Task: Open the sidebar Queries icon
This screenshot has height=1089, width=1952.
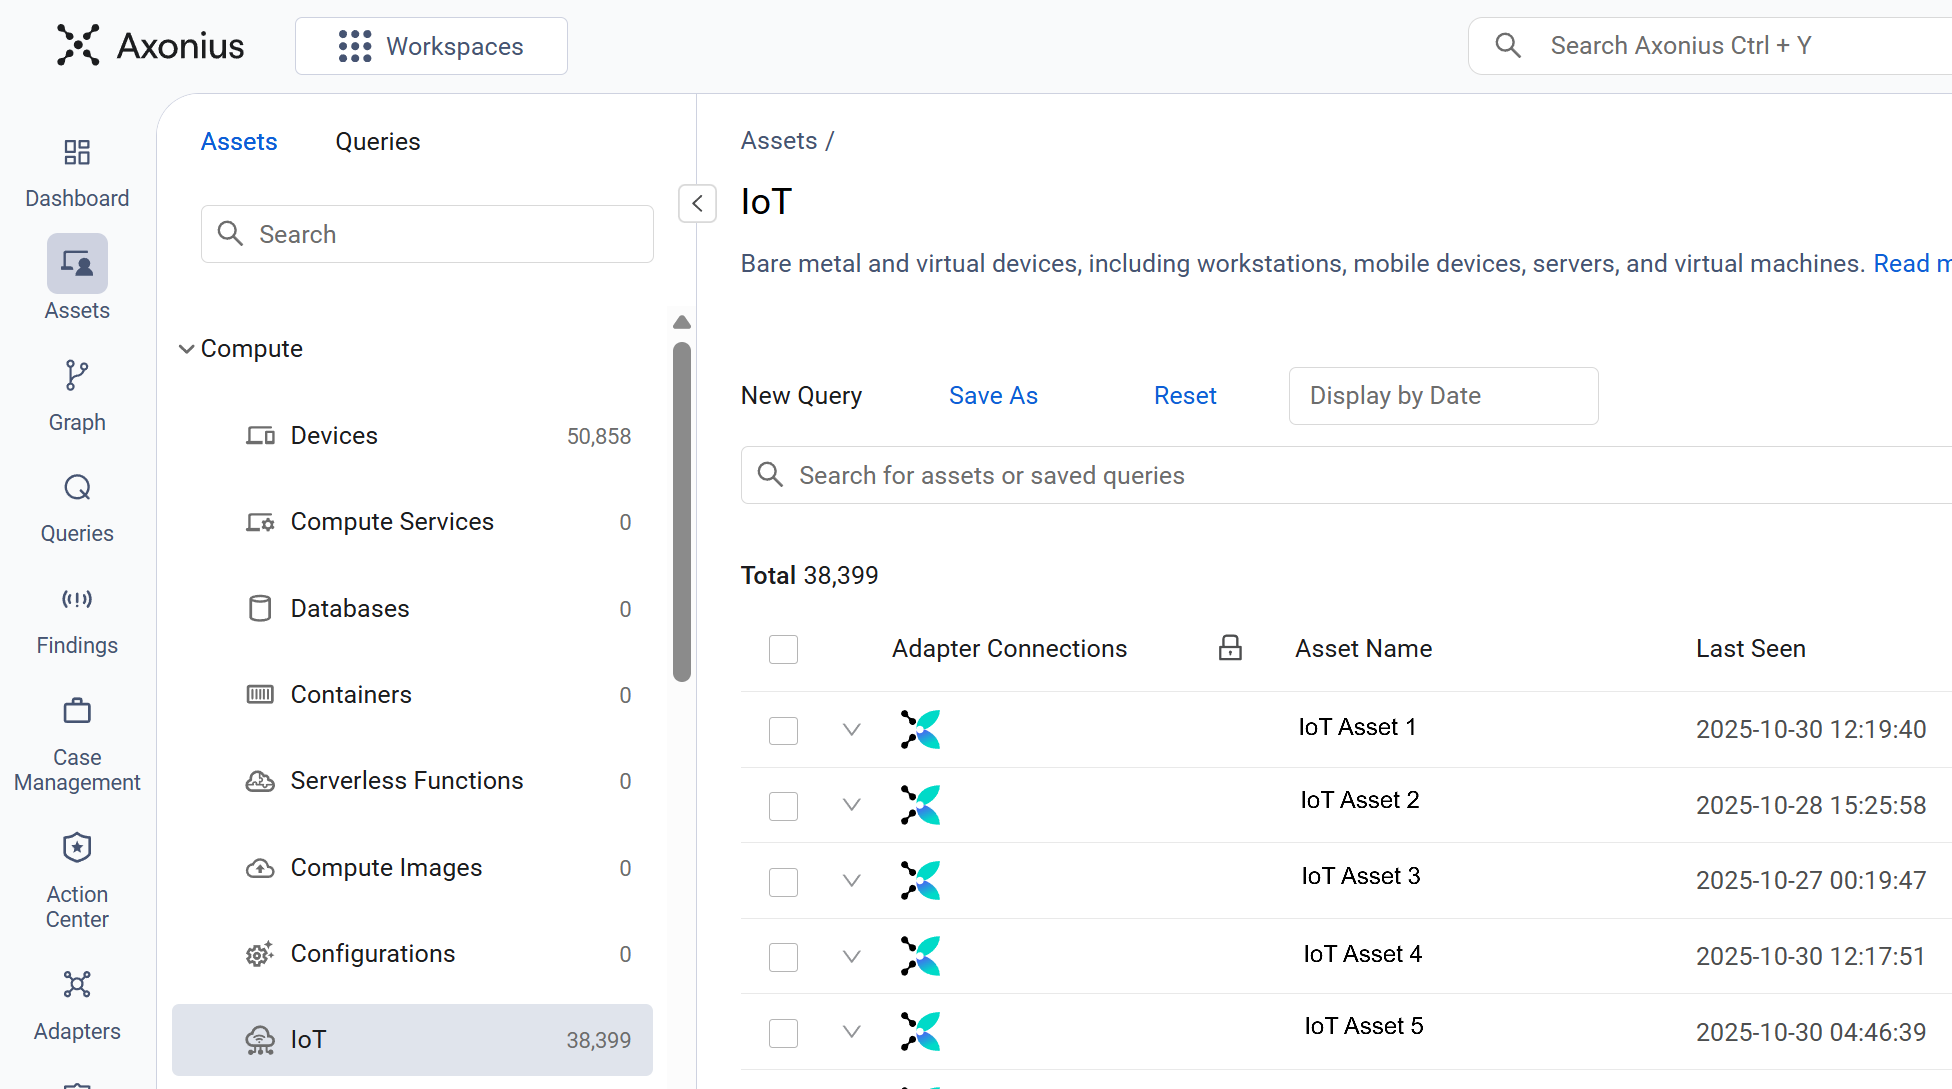Action: (x=77, y=488)
